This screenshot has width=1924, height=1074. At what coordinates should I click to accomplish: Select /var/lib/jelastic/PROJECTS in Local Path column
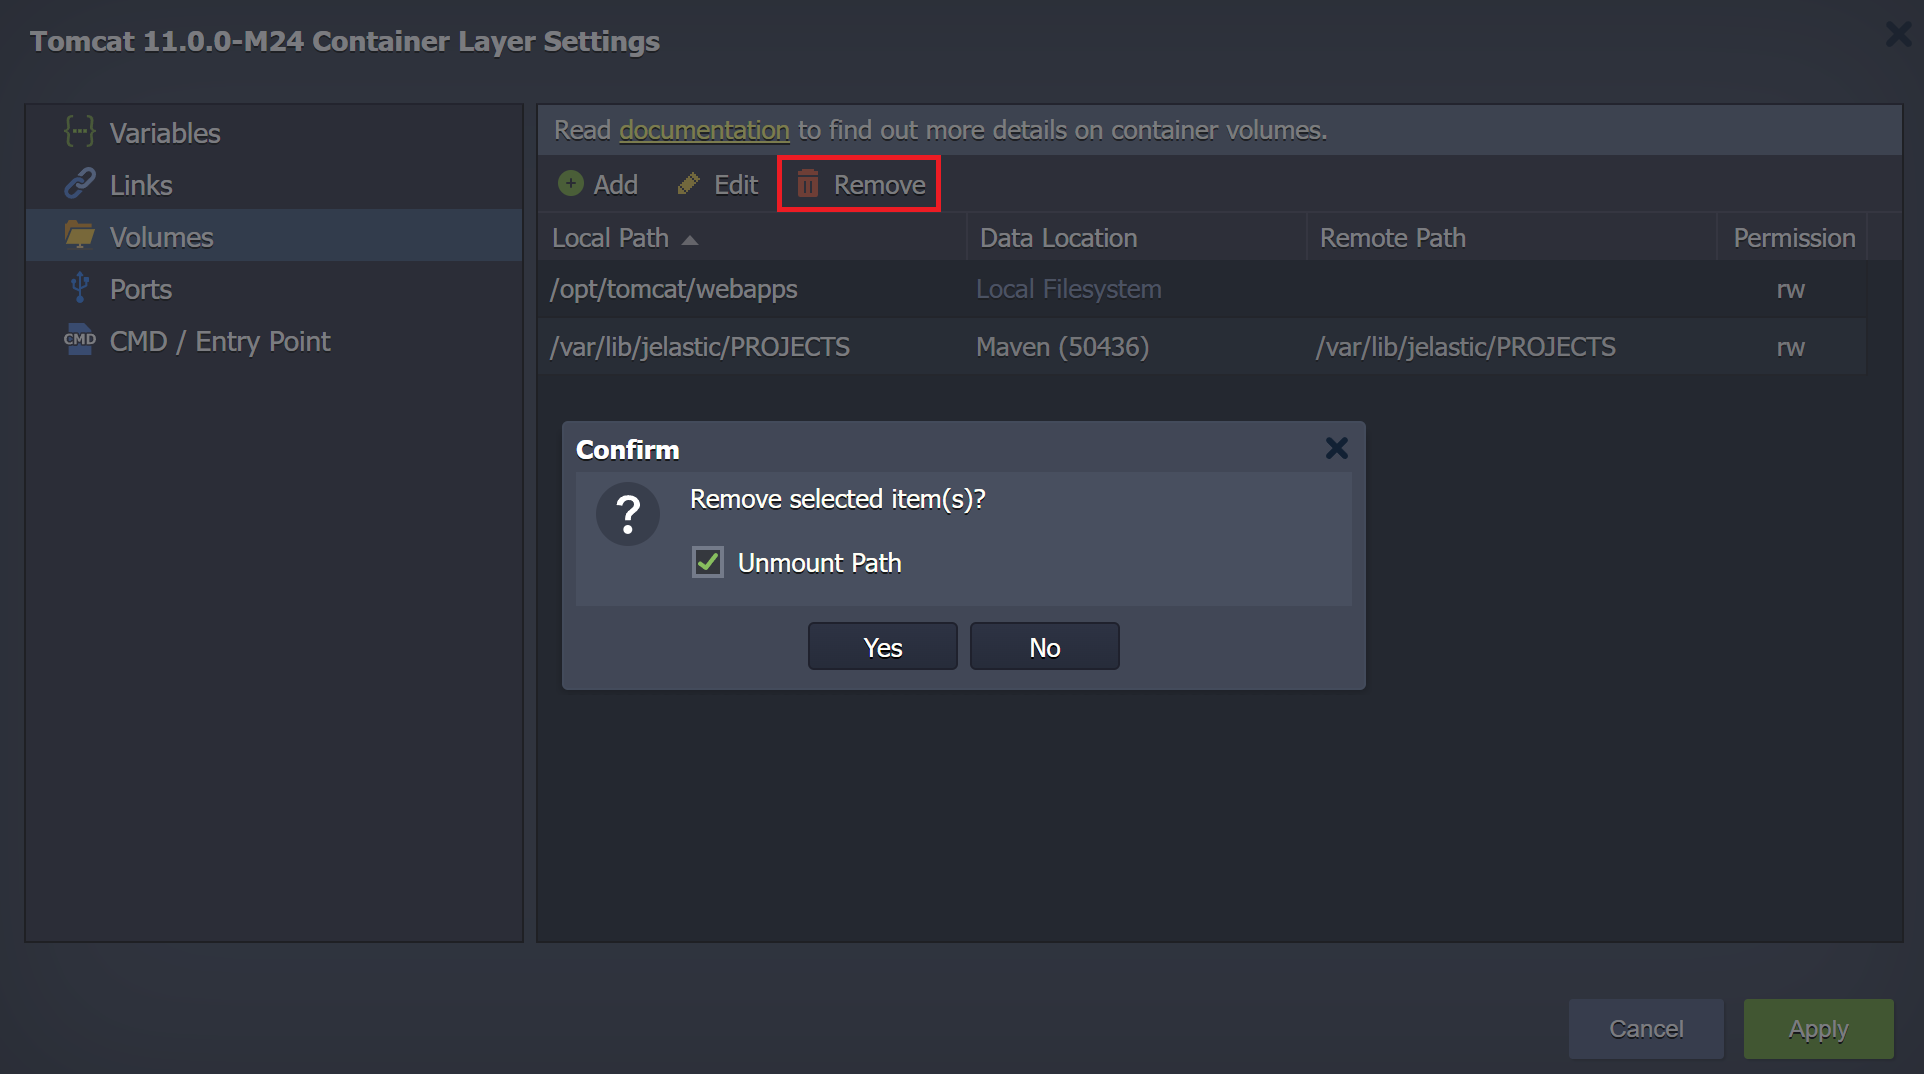(x=700, y=346)
